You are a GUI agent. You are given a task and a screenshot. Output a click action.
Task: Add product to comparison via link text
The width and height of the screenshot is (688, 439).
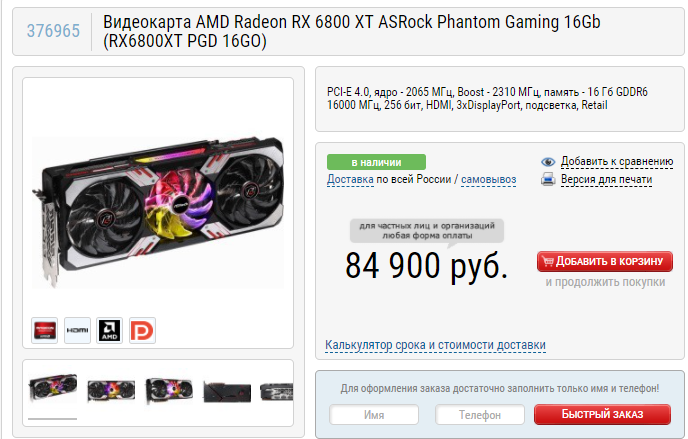617,161
